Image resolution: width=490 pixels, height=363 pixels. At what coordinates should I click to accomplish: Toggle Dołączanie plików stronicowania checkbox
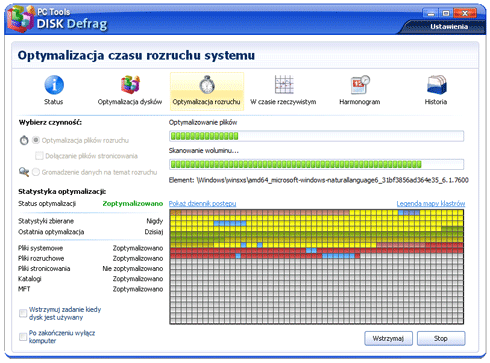[x=39, y=156]
